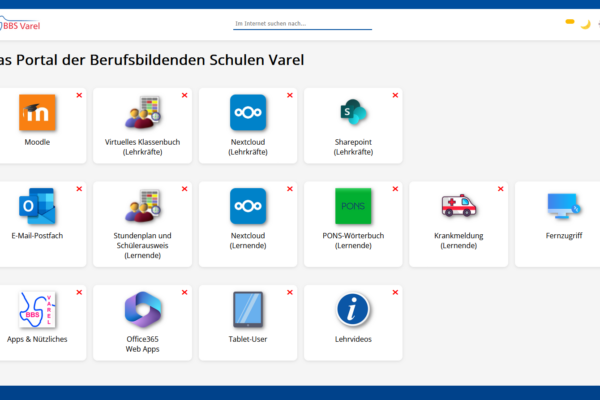Image resolution: width=600 pixels, height=400 pixels.
Task: Remove the Krankmeldung tile
Action: pos(501,189)
